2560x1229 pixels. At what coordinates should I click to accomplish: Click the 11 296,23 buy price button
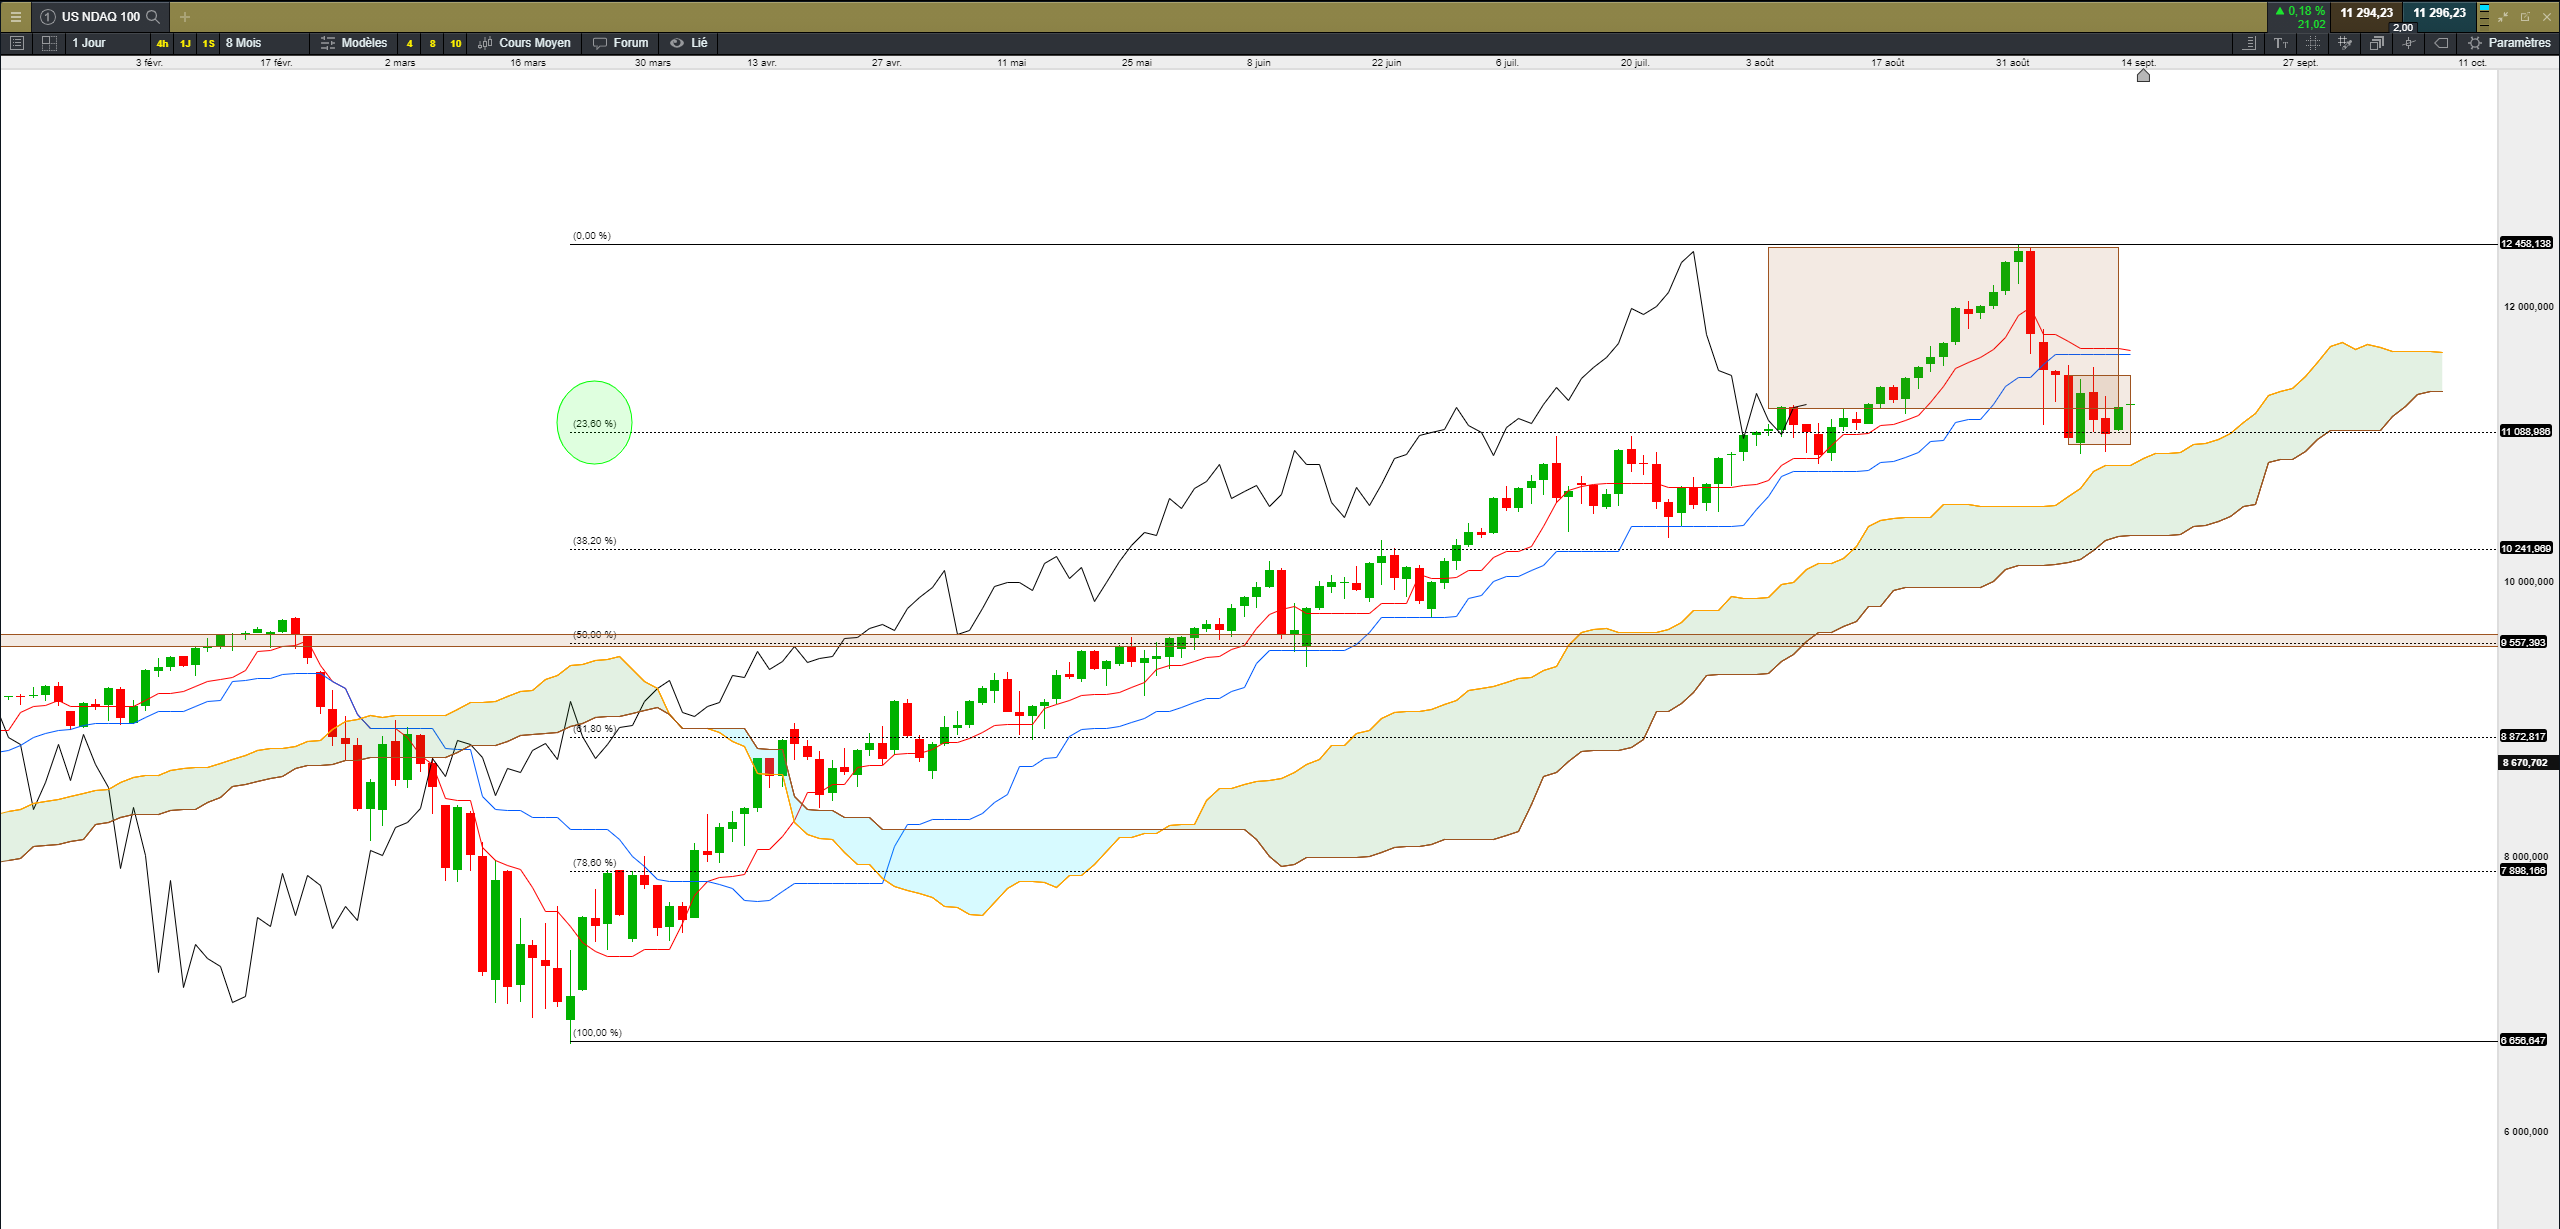(x=2439, y=13)
